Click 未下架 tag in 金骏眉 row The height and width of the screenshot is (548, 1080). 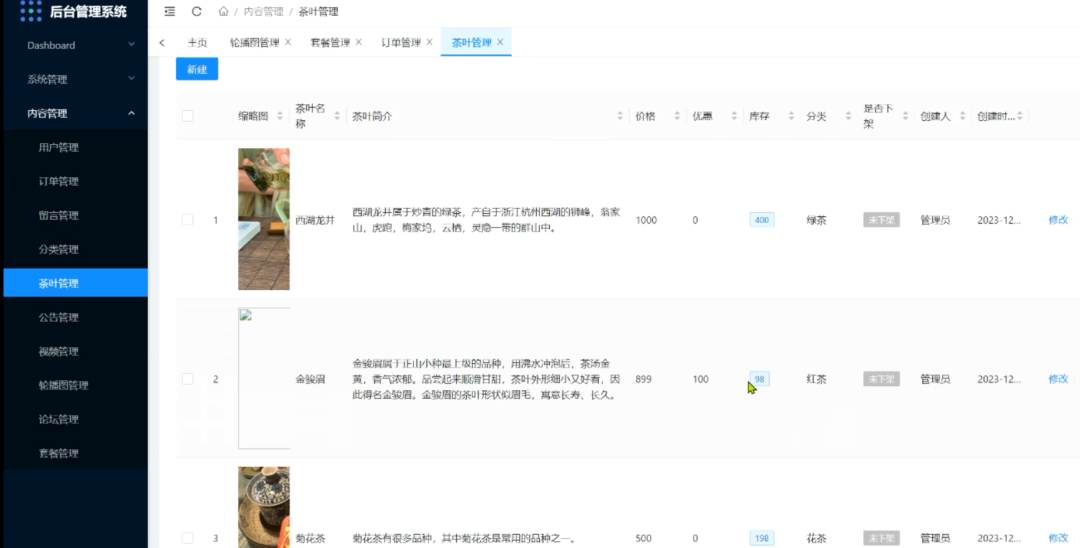(882, 379)
